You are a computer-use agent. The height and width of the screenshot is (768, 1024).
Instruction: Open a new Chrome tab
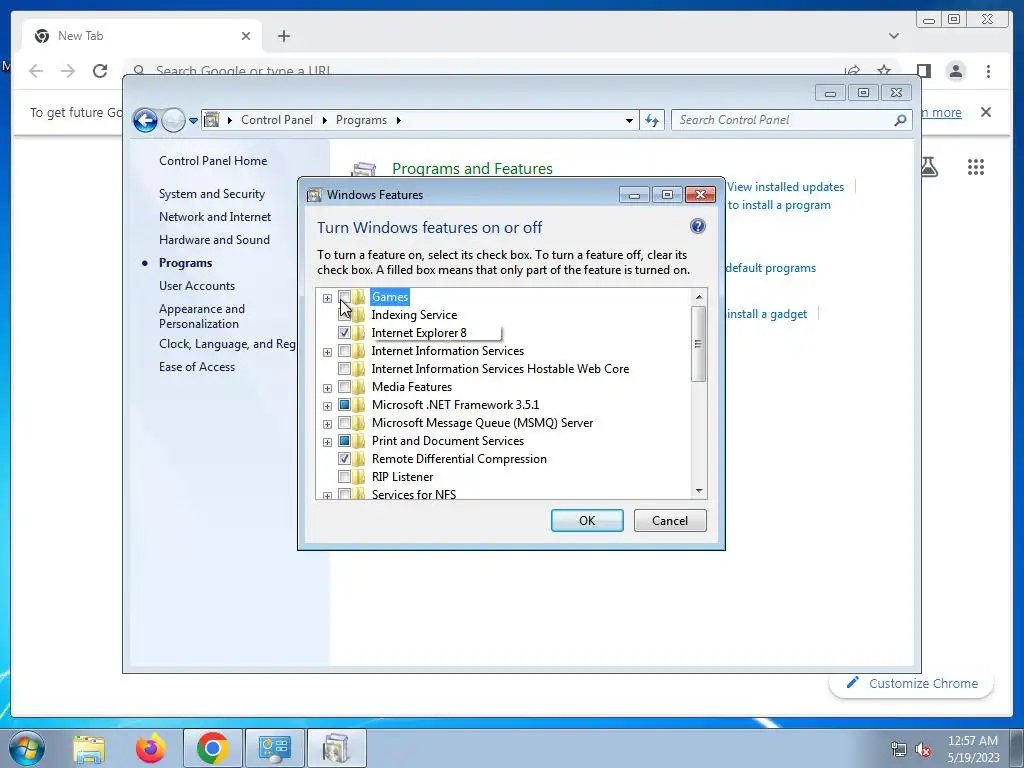tap(283, 36)
